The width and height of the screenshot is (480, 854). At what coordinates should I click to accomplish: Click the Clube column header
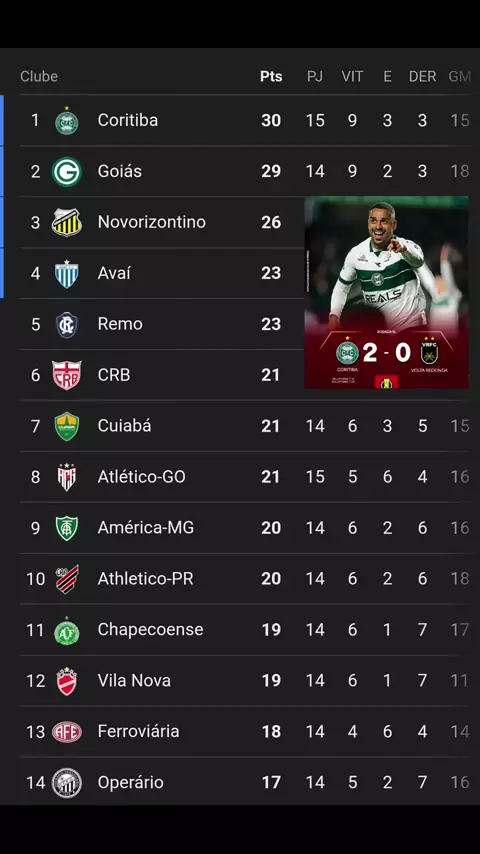tap(39, 76)
